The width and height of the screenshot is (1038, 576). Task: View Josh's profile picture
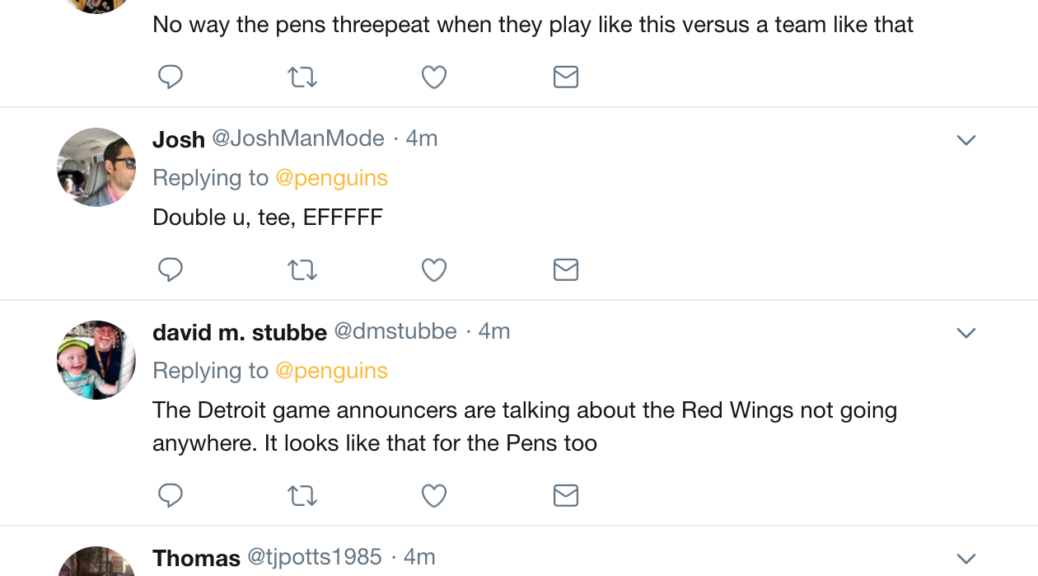(x=96, y=167)
